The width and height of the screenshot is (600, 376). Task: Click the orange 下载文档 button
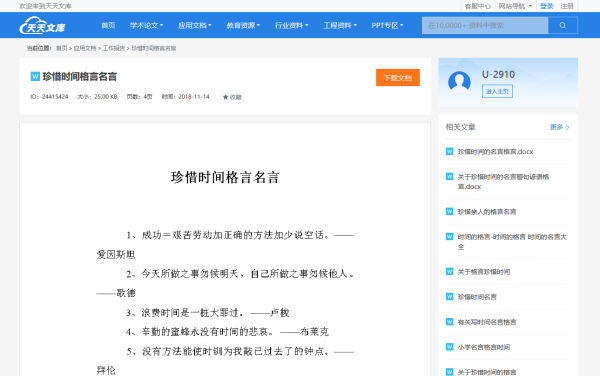[398, 78]
